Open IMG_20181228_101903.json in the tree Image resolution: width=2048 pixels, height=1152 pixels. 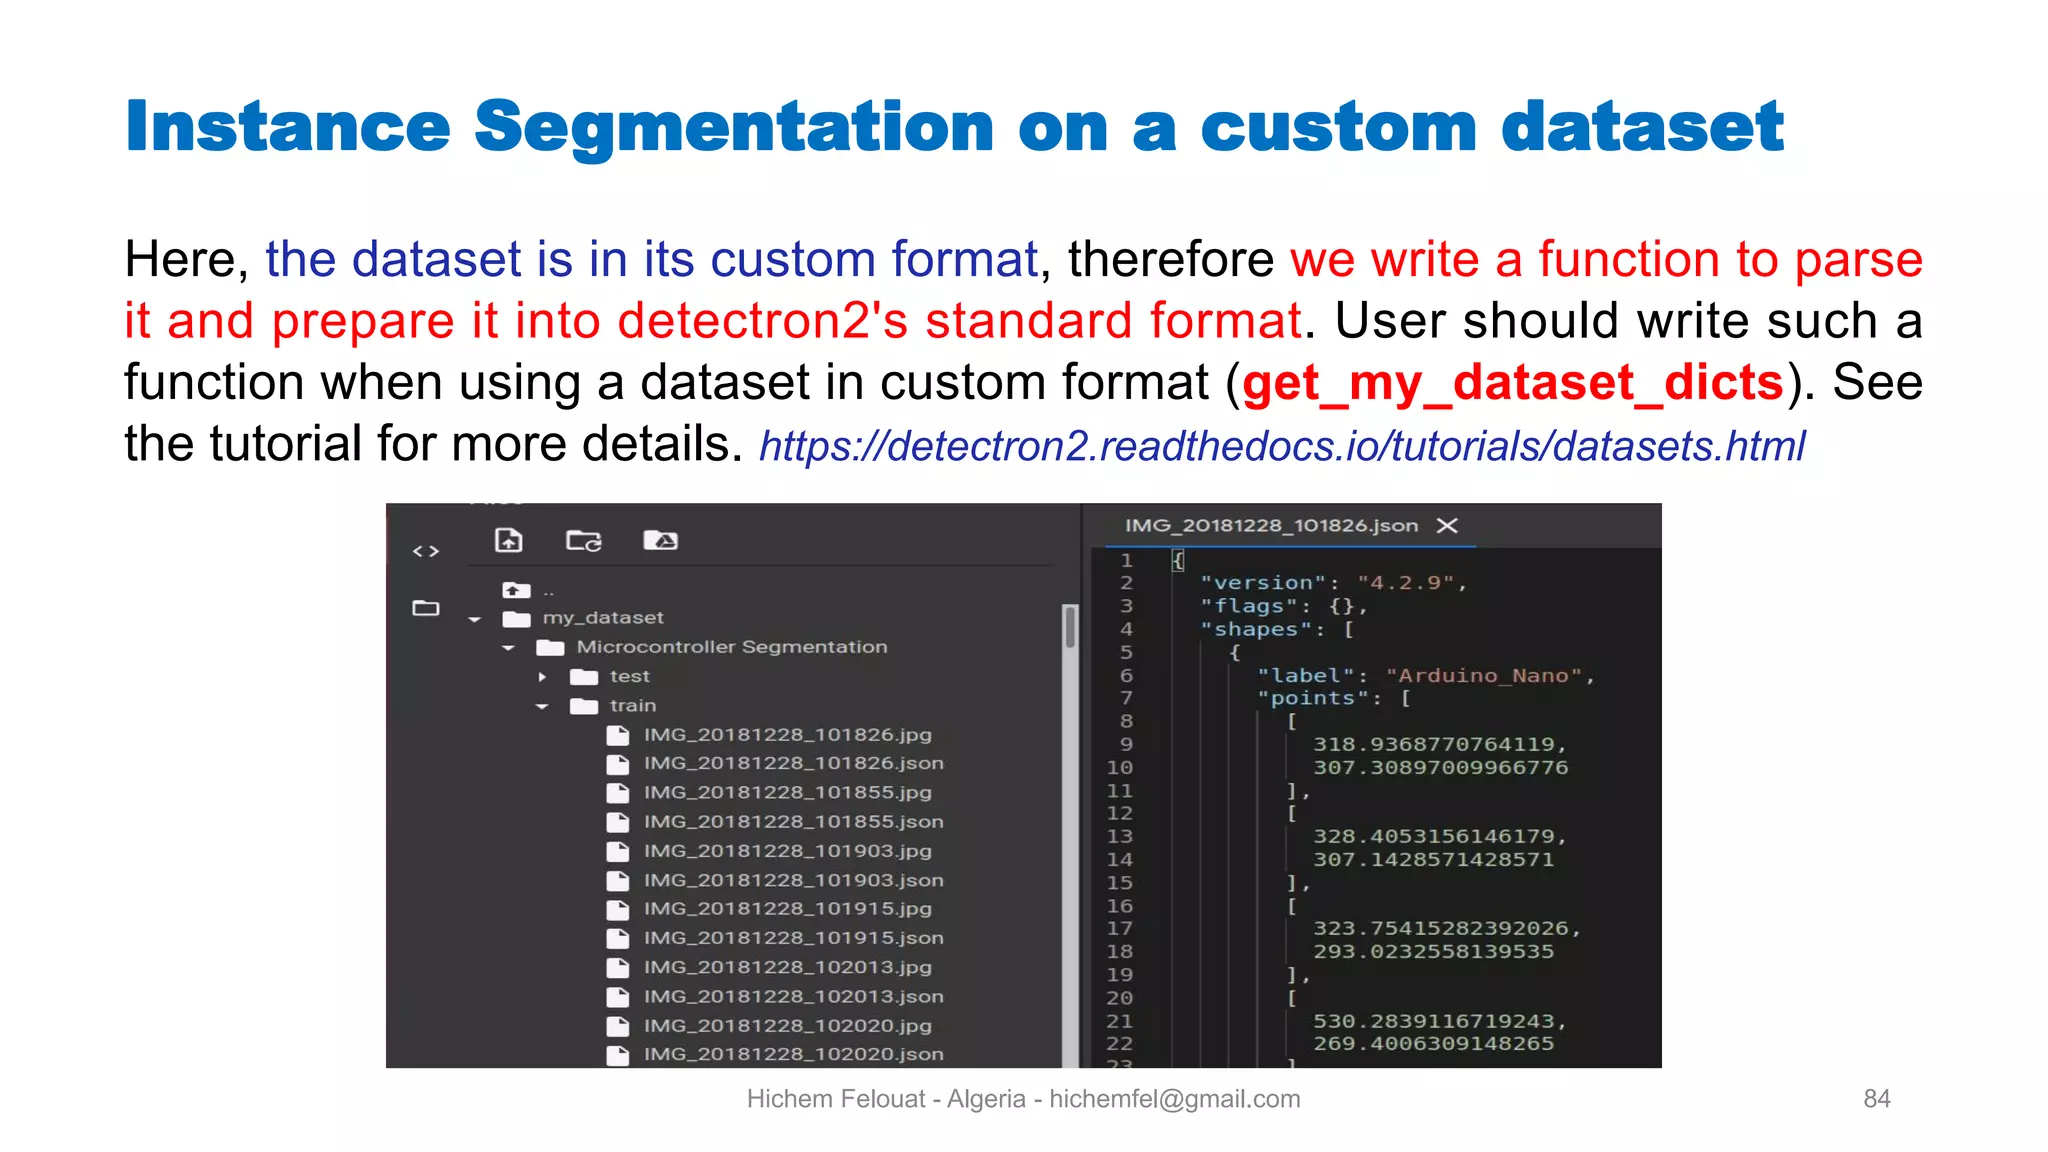793,881
